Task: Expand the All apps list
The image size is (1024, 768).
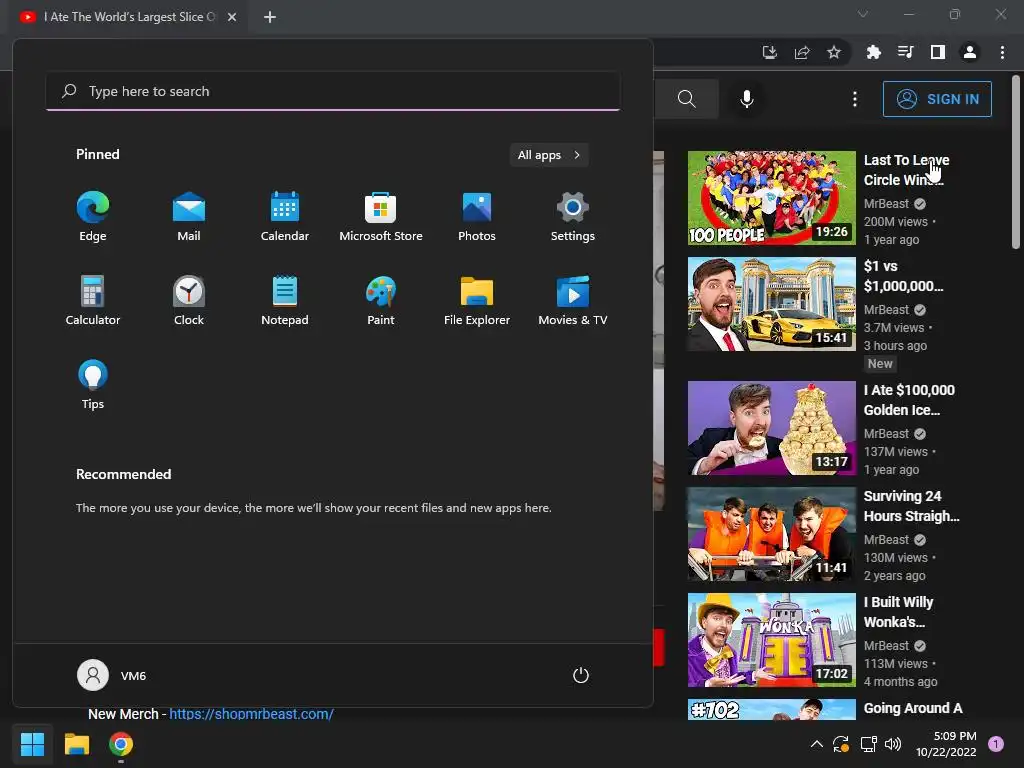Action: click(549, 155)
